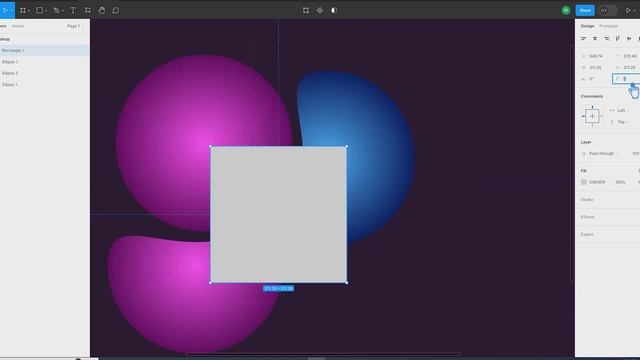Image resolution: width=640 pixels, height=360 pixels.
Task: Open the Top vertical constraint dropdown
Action: pos(619,122)
